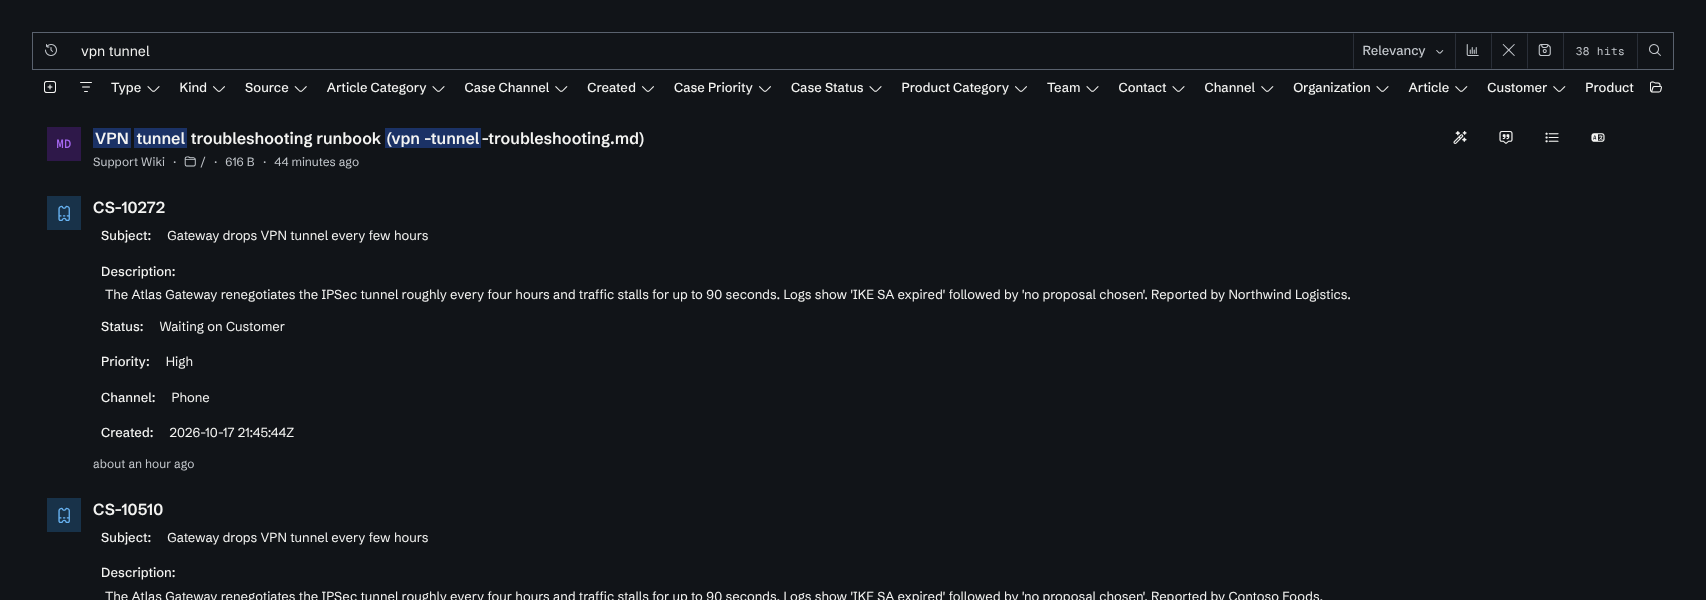Expand the Created filter

coord(621,88)
